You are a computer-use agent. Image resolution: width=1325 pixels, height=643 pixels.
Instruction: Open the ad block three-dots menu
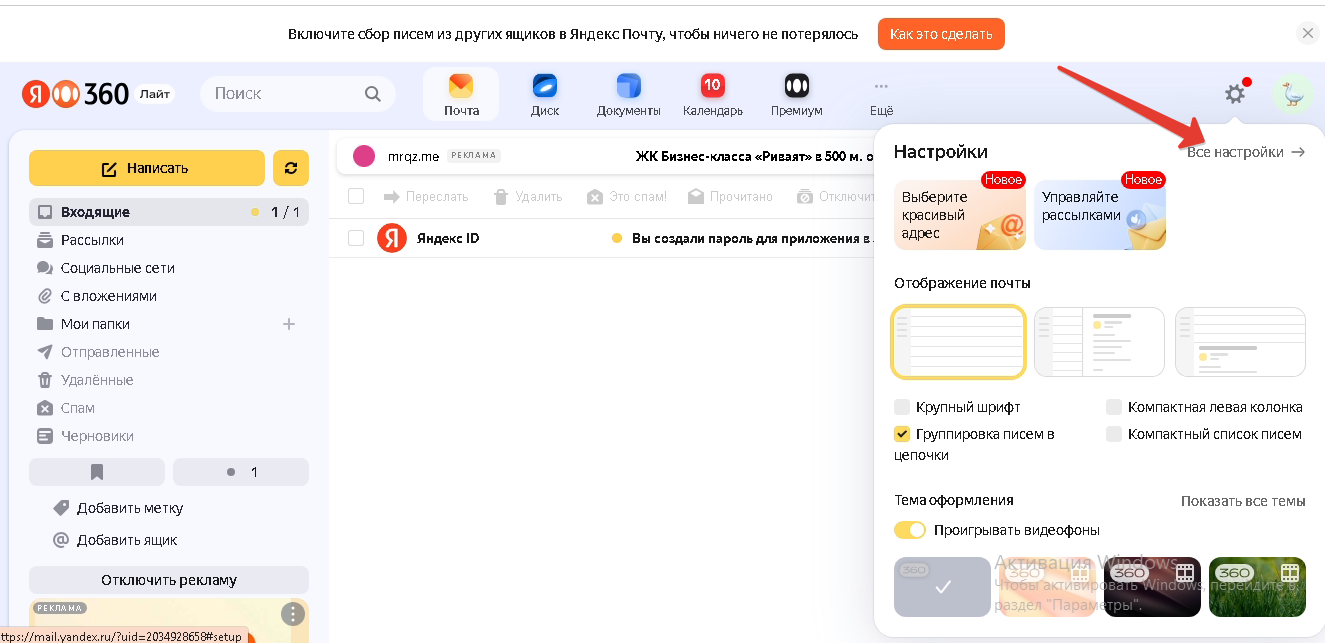(292, 614)
